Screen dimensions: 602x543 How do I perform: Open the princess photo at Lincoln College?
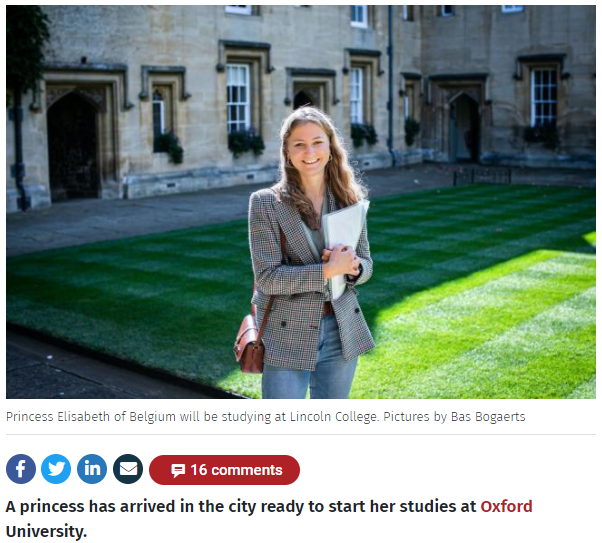pos(301,202)
